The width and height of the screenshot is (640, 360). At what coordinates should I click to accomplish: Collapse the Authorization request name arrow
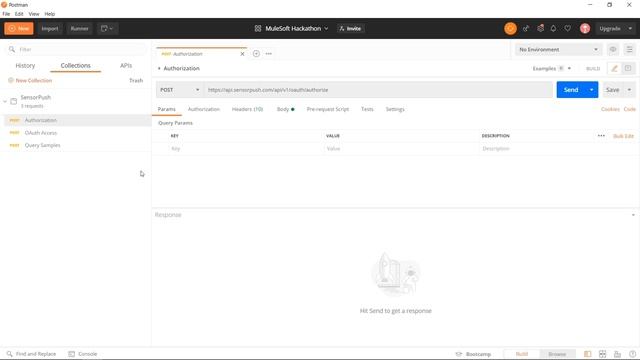[159, 69]
